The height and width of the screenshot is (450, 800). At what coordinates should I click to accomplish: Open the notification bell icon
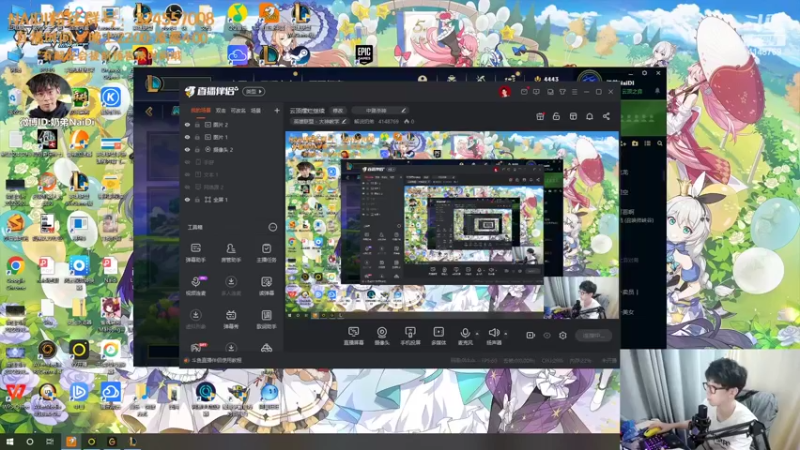click(x=589, y=116)
